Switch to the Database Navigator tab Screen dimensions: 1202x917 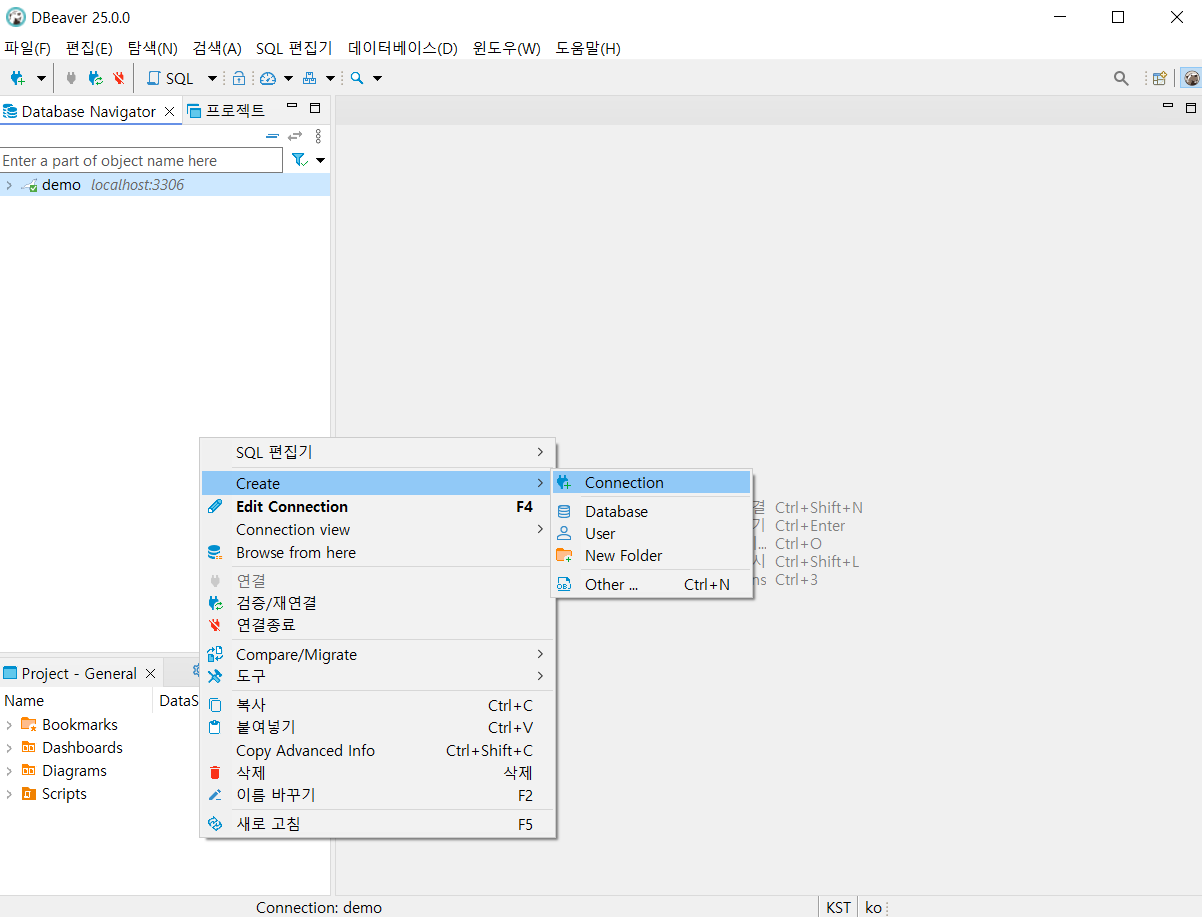[x=88, y=111]
